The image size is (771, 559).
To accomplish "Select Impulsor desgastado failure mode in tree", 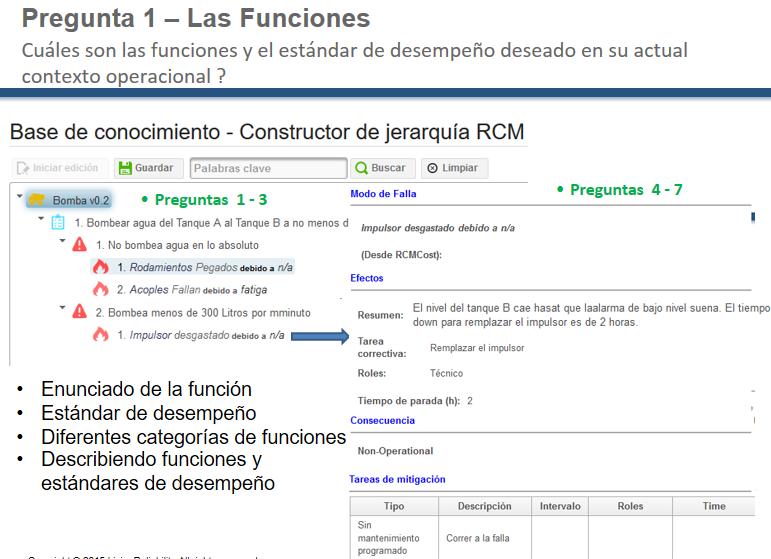I will [x=200, y=335].
